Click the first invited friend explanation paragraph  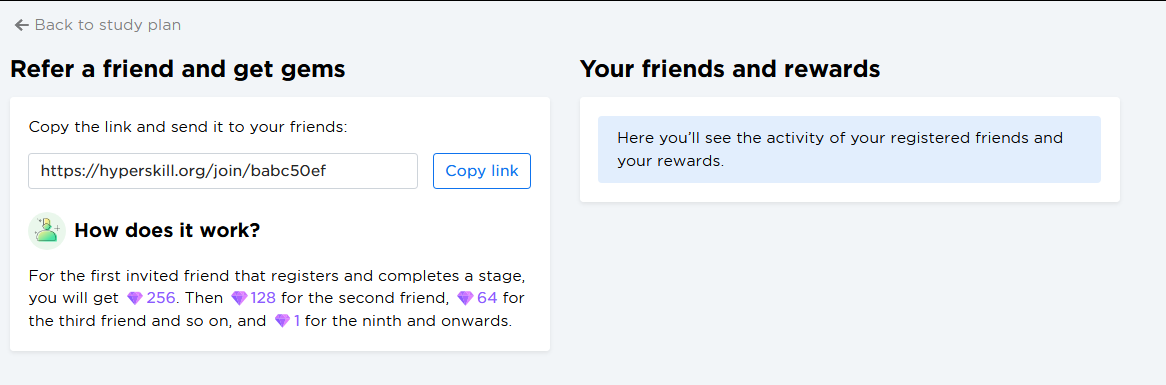pyautogui.click(x=278, y=299)
